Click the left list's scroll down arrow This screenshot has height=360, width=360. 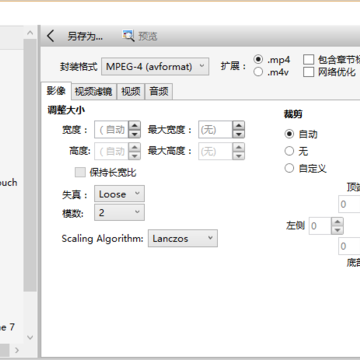[30, 337]
